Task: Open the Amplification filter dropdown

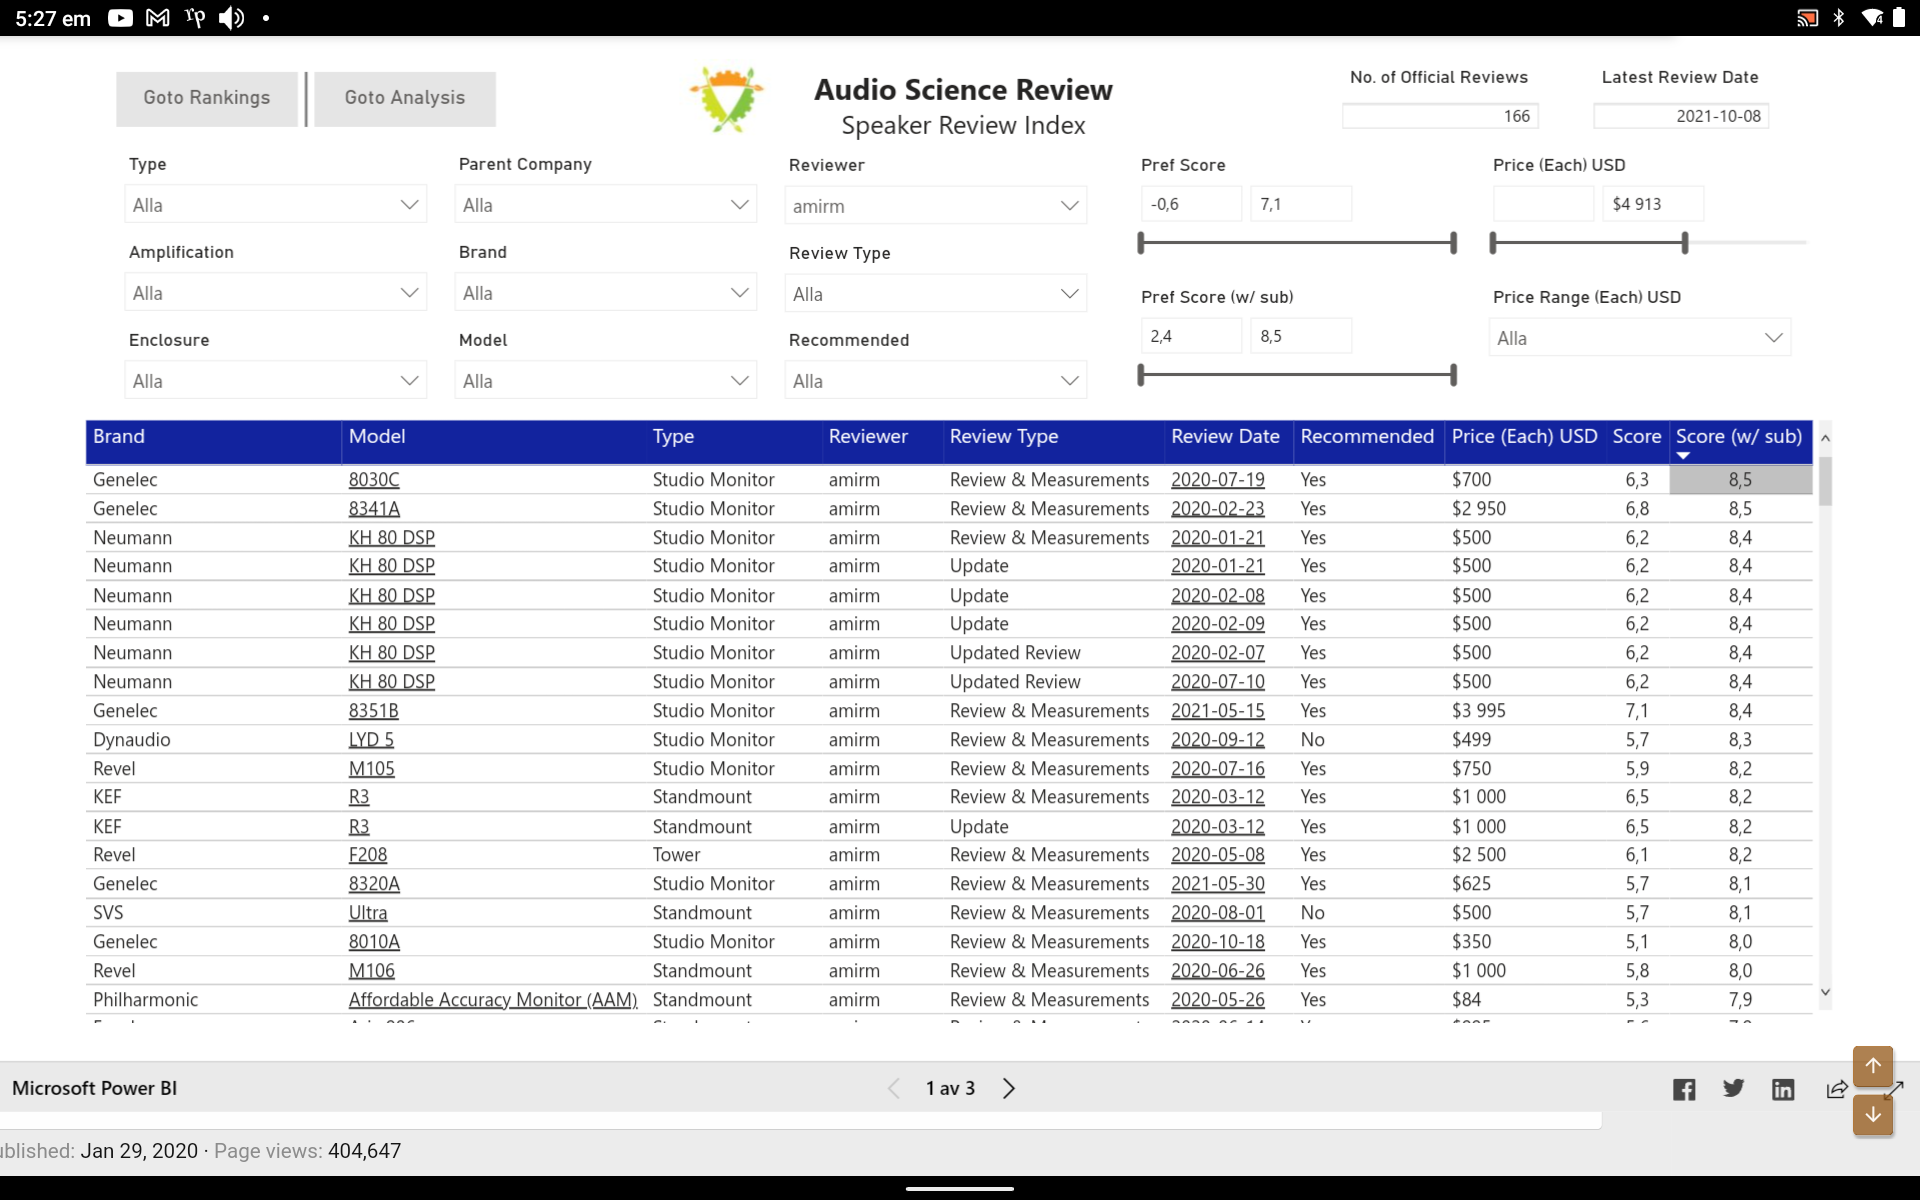Action: [x=276, y=293]
